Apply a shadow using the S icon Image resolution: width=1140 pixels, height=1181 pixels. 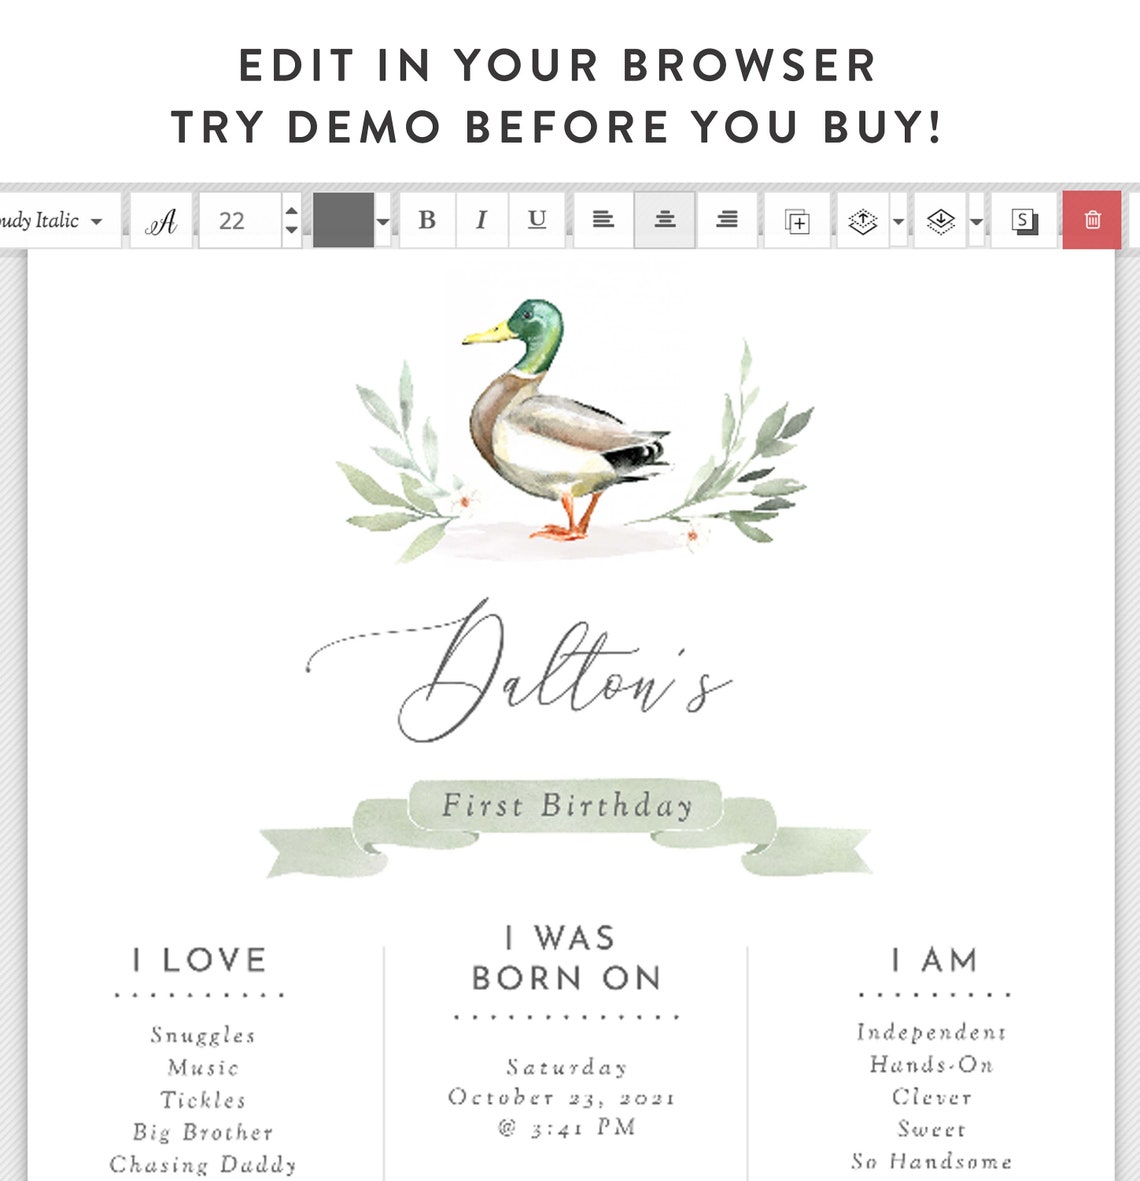1022,220
